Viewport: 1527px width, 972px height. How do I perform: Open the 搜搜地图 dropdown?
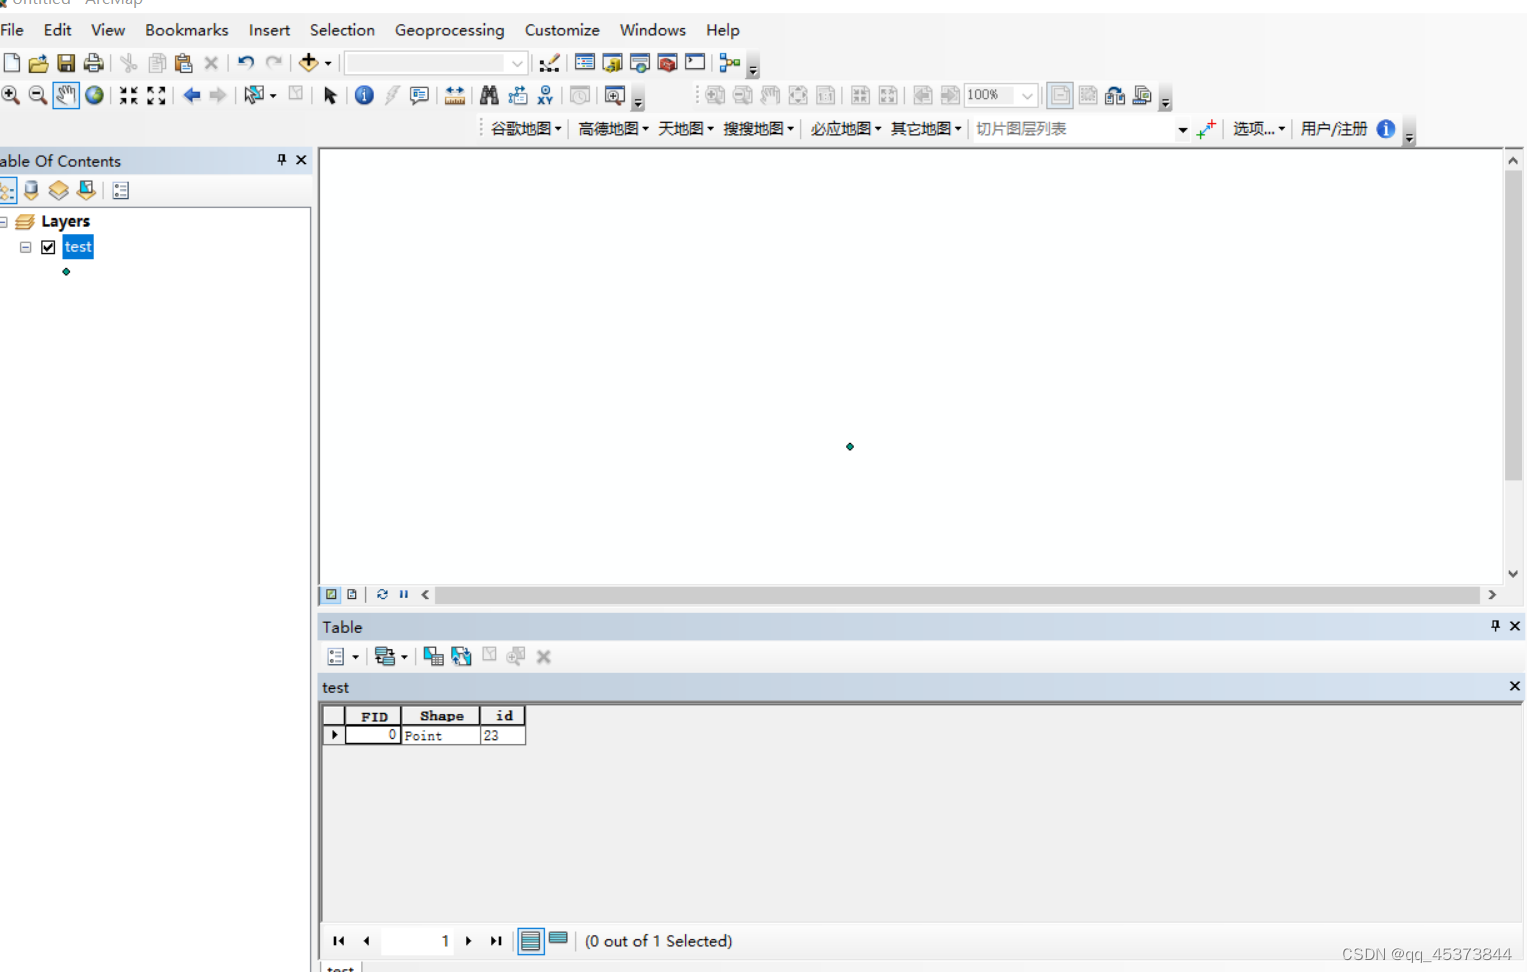(x=759, y=129)
